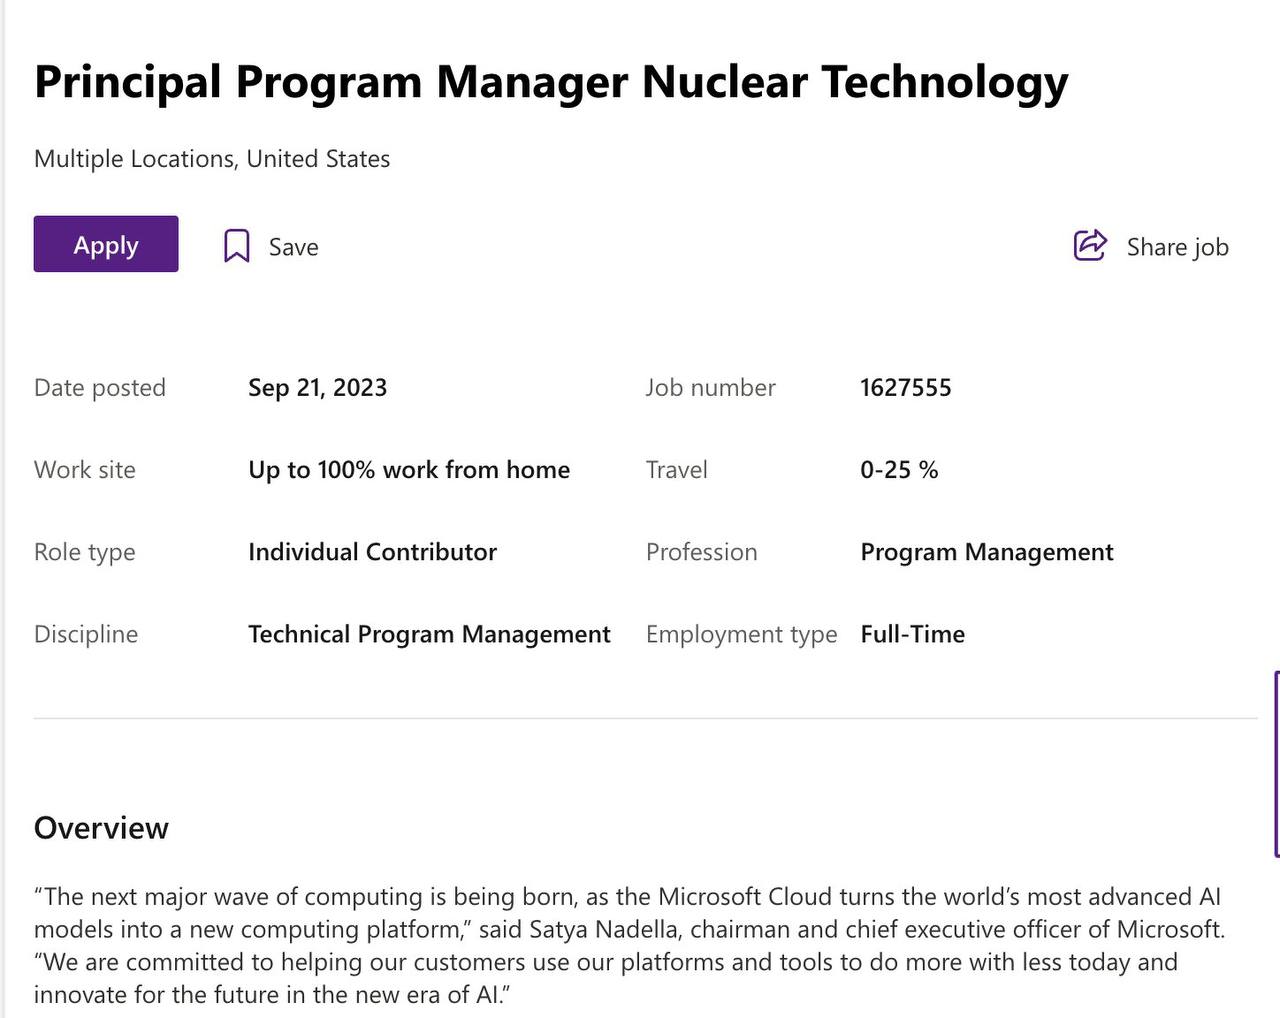Viewport: 1280px width, 1018px height.
Task: Click the Individual Contributor role type
Action: [x=372, y=552]
